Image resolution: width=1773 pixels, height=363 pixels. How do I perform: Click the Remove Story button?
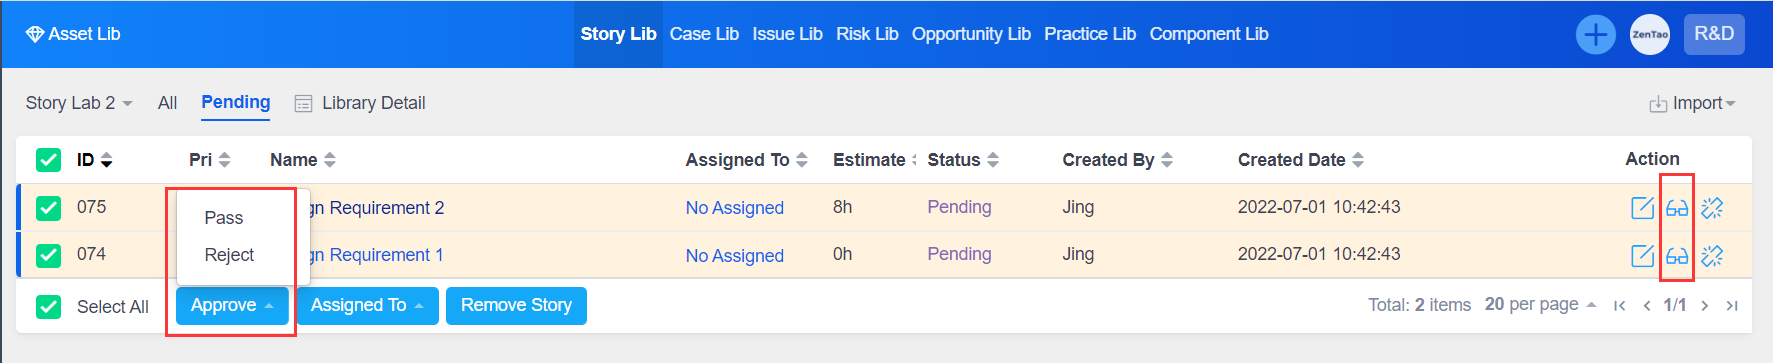tap(516, 306)
